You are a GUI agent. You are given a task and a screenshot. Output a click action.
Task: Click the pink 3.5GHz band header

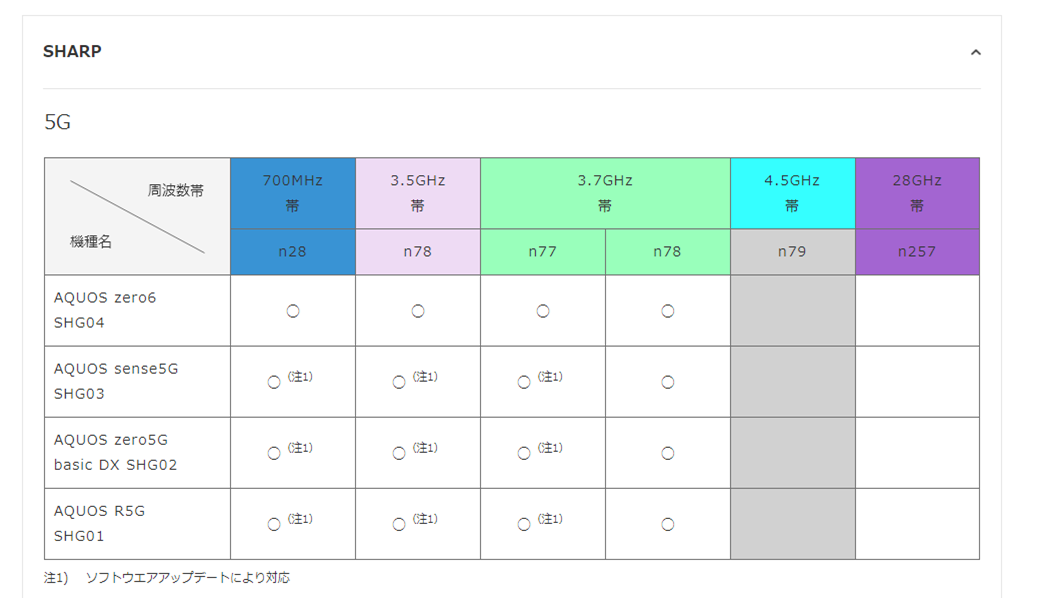point(418,193)
